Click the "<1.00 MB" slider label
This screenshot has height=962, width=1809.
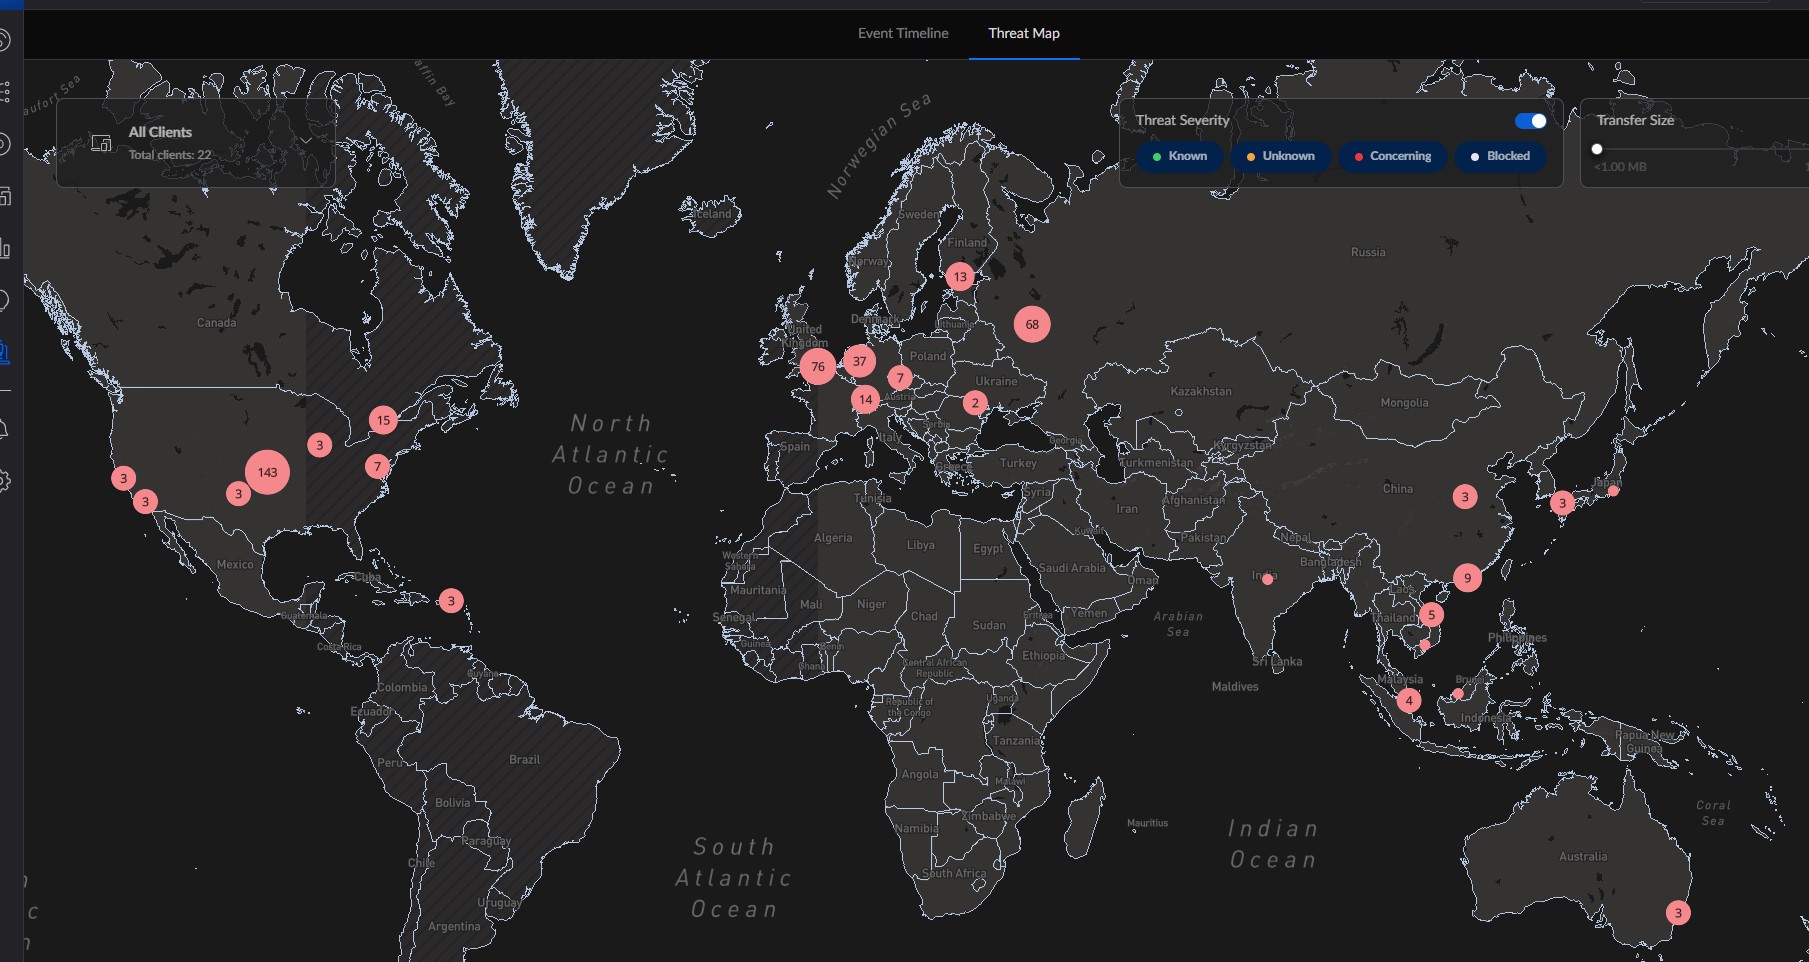pos(1620,167)
